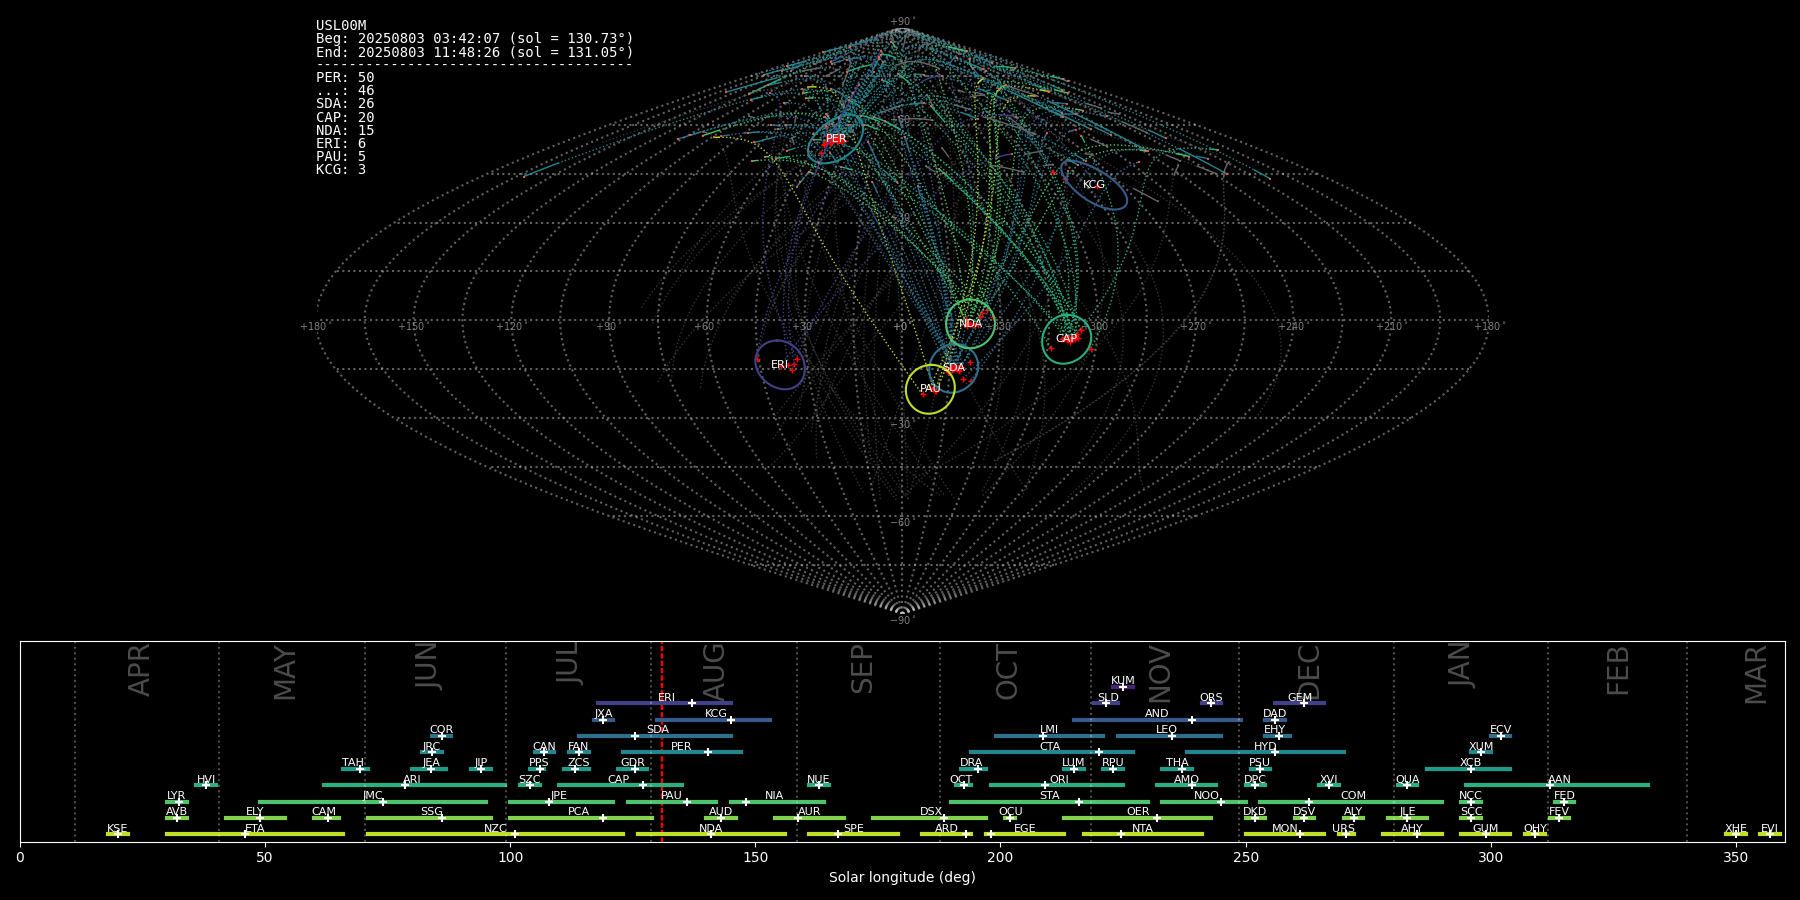Screen dimensions: 1800x900
Task: Select the STA shower bar in the timeline
Action: (1049, 802)
